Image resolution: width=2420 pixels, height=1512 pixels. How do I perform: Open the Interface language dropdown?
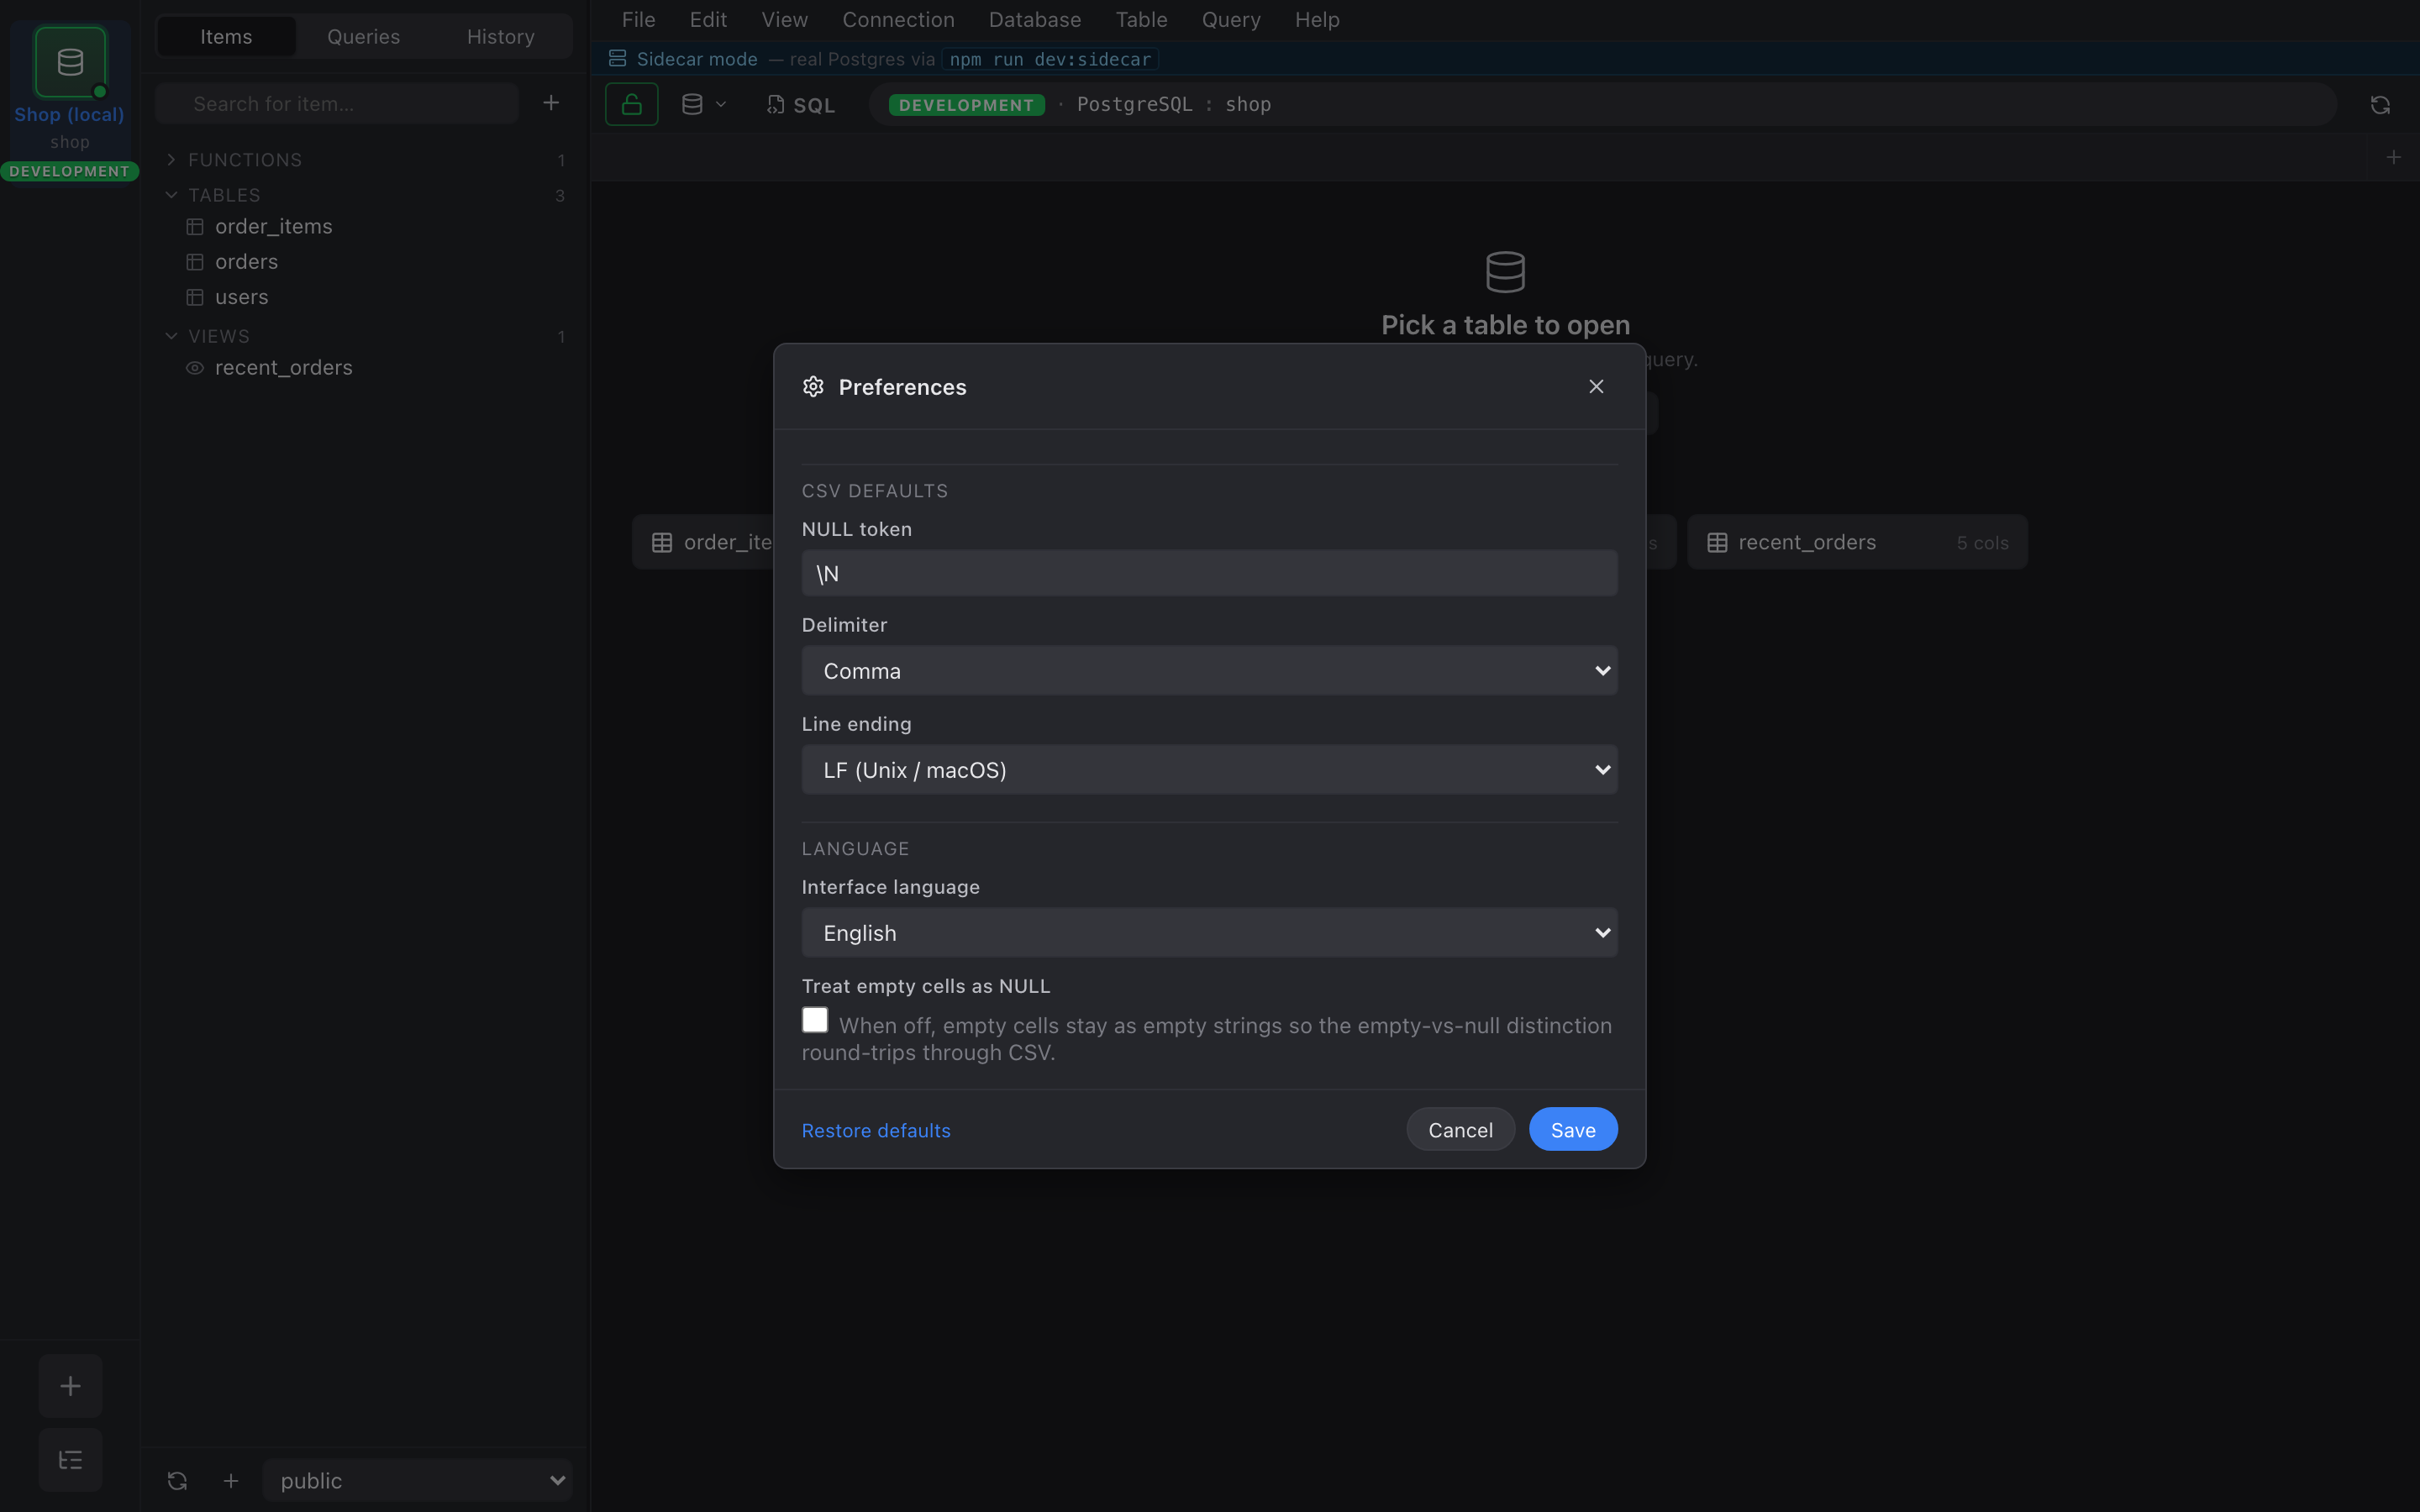[x=1209, y=932]
